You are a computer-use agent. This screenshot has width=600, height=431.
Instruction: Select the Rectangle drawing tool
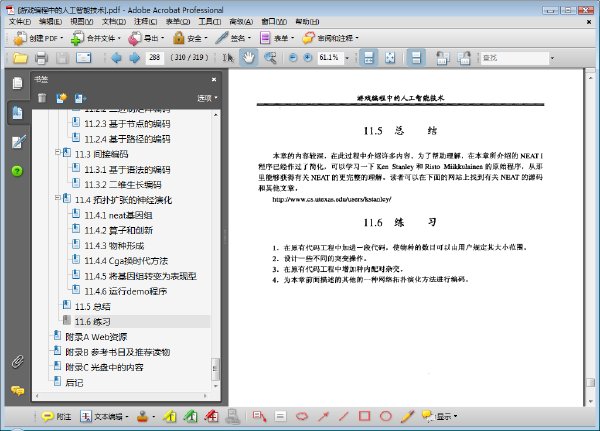(364, 416)
